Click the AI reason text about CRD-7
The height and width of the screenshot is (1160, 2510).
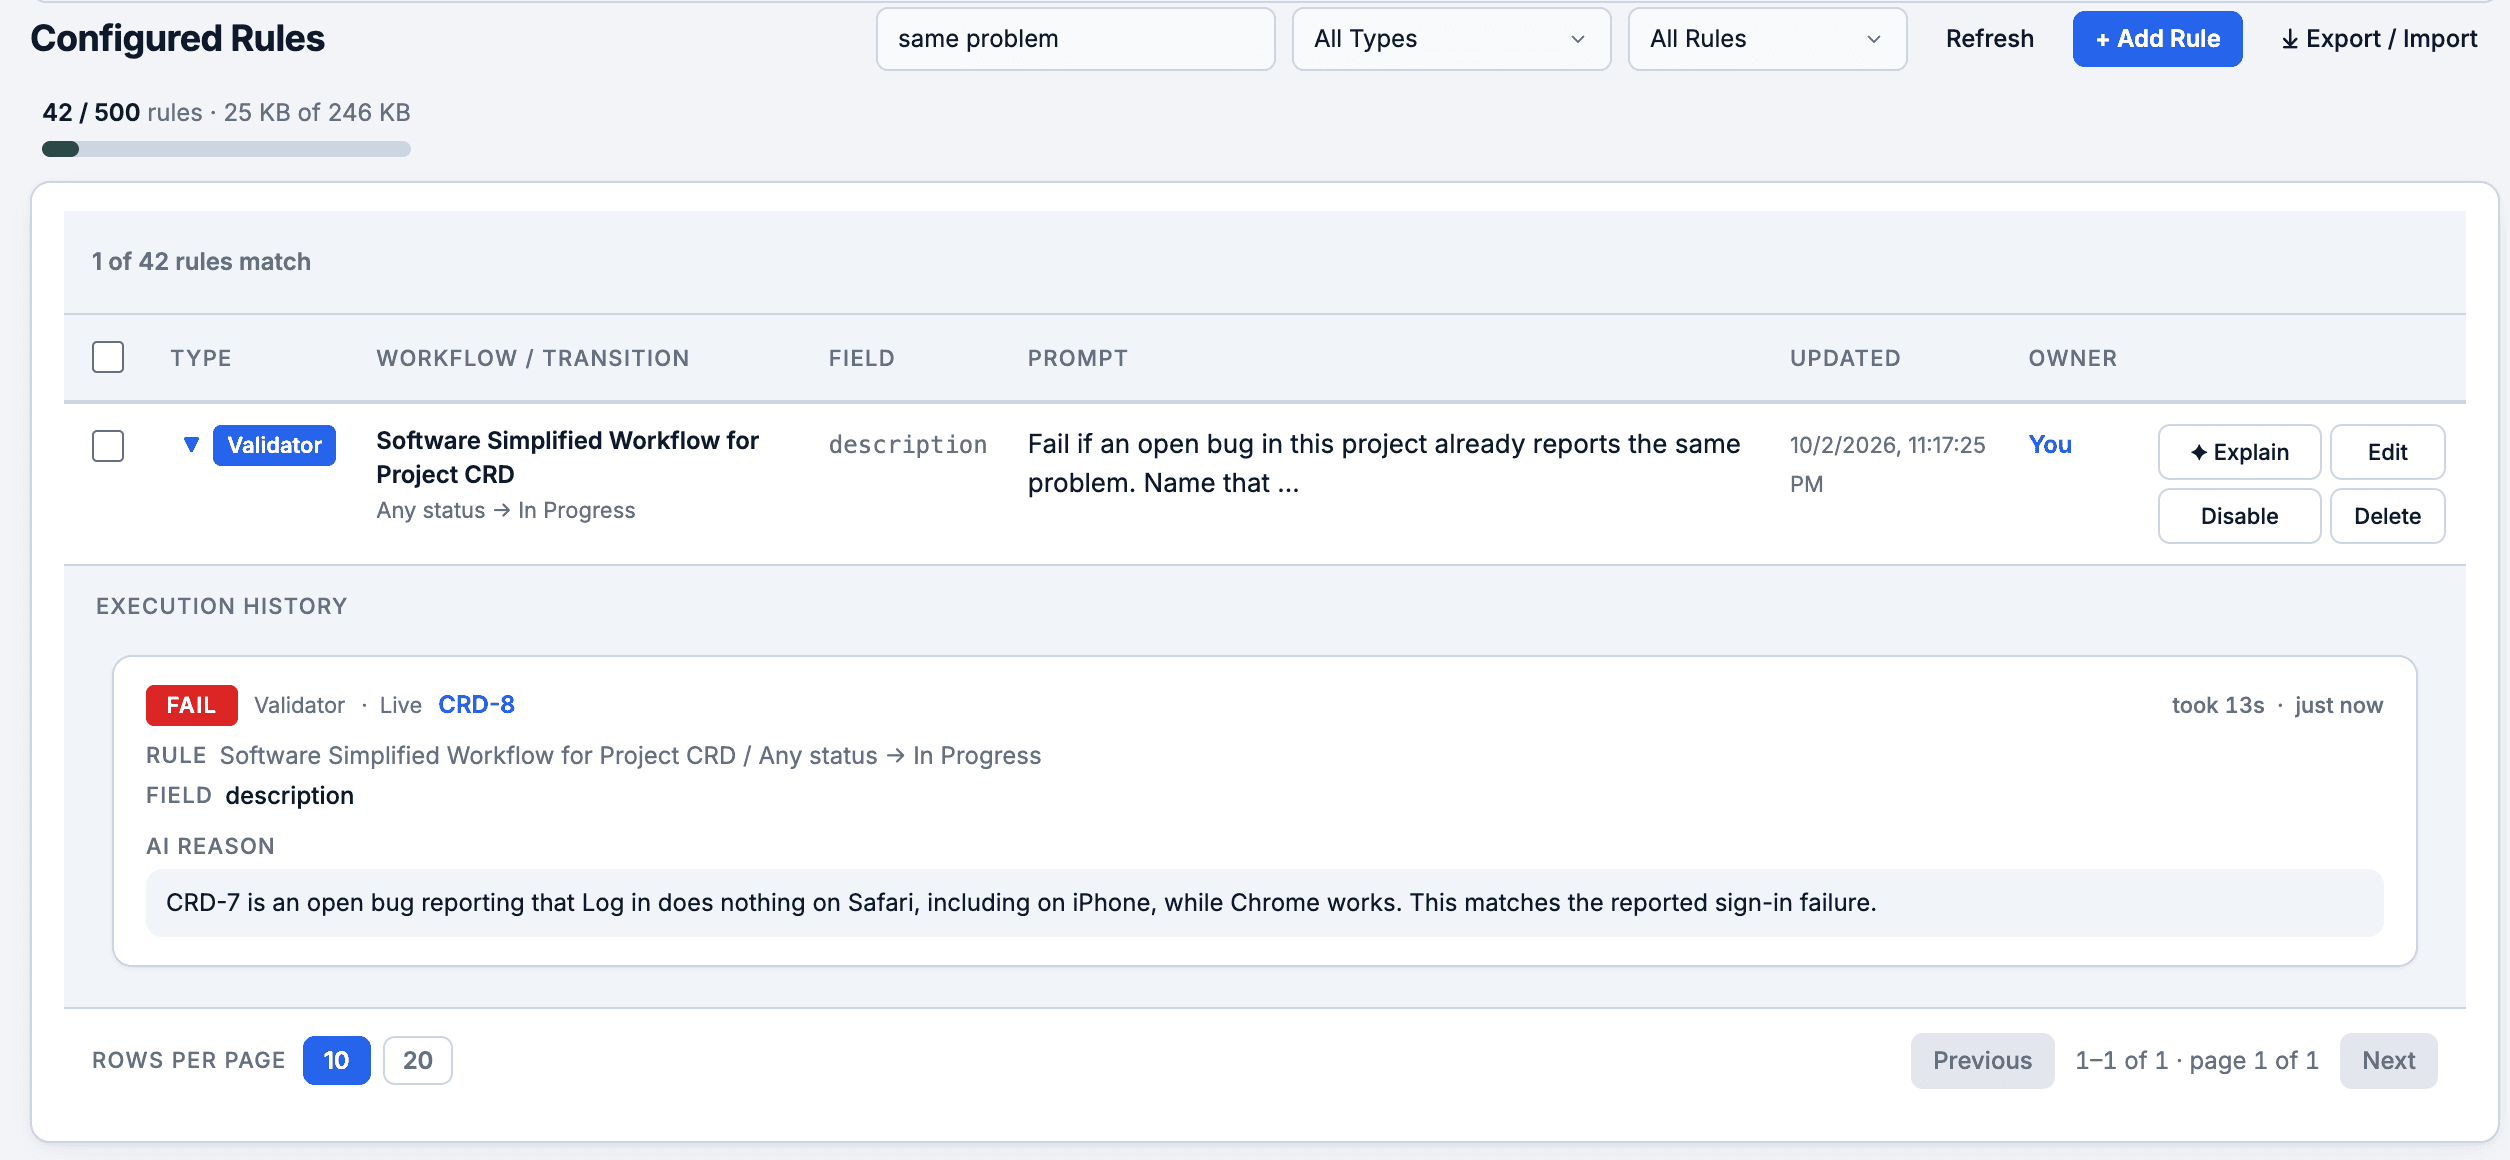(x=1021, y=903)
